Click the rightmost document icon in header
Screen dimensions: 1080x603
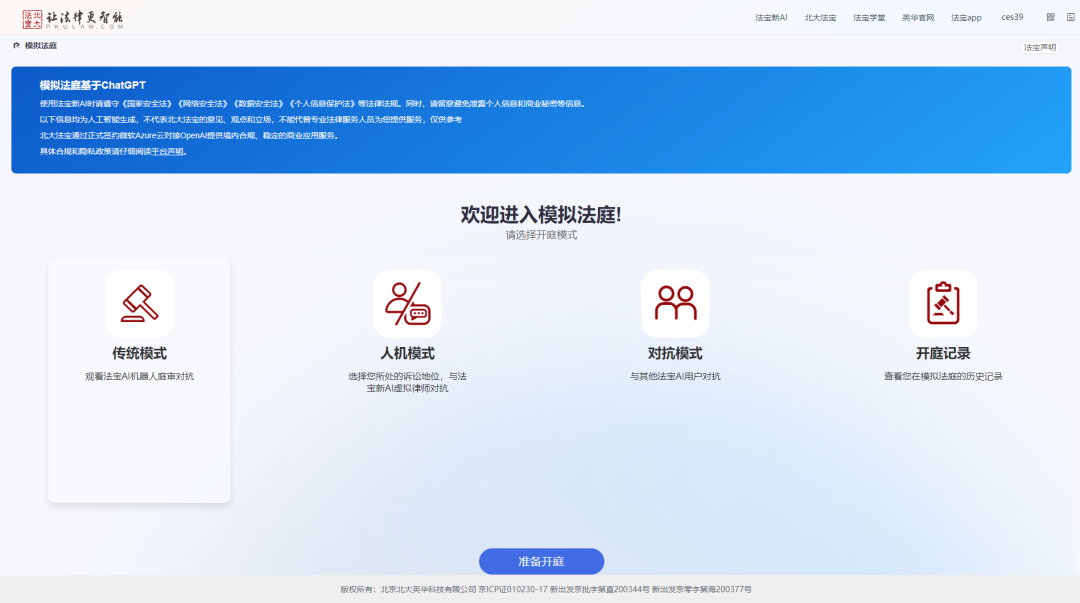(x=1069, y=17)
